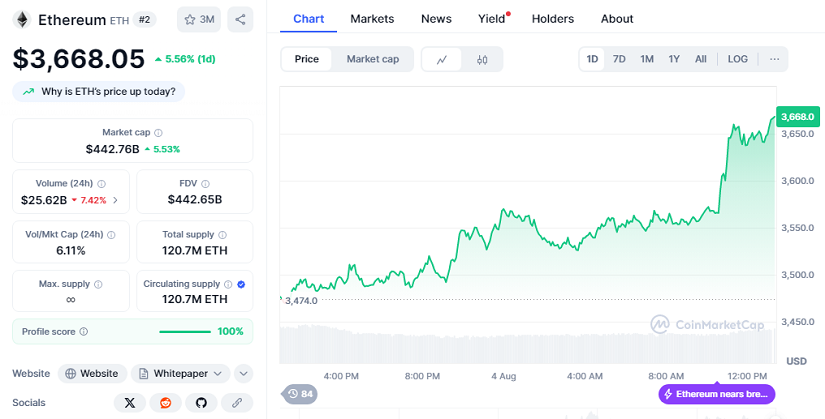Select 7D time range
825x419 pixels.
coord(619,59)
